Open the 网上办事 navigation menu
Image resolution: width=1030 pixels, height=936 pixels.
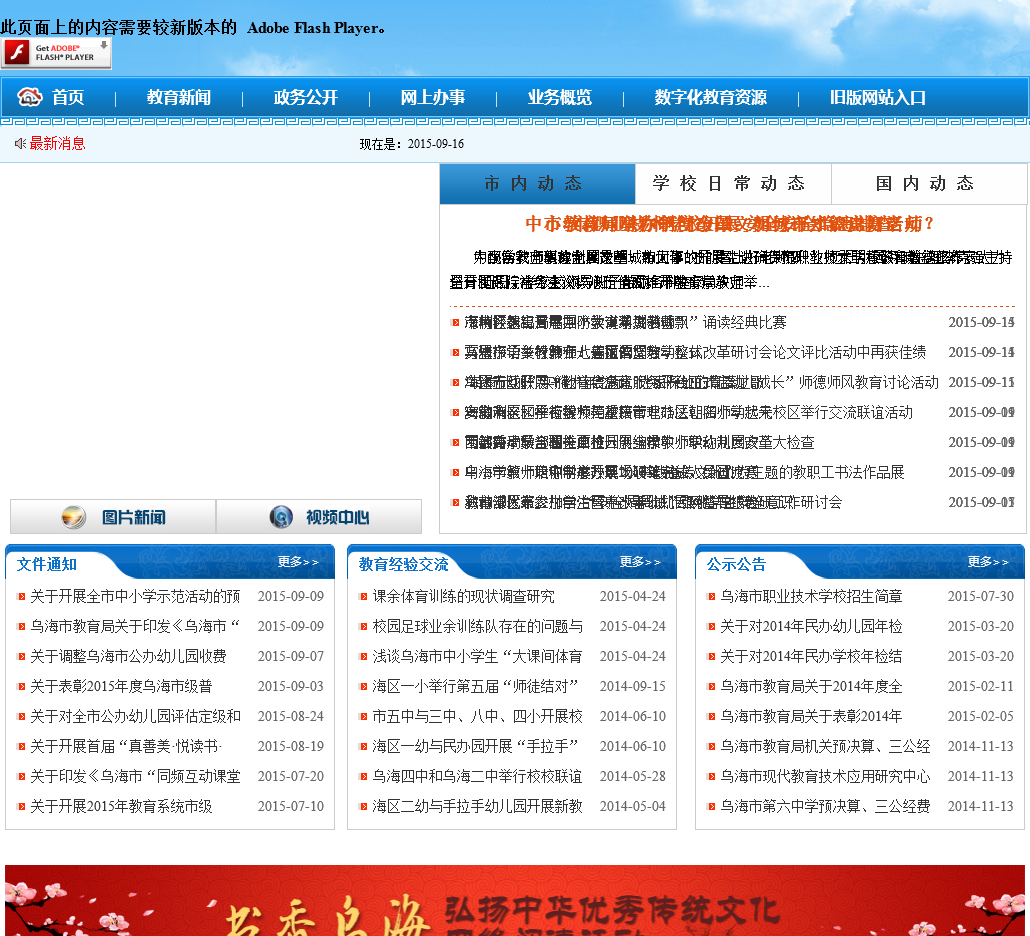tap(433, 97)
